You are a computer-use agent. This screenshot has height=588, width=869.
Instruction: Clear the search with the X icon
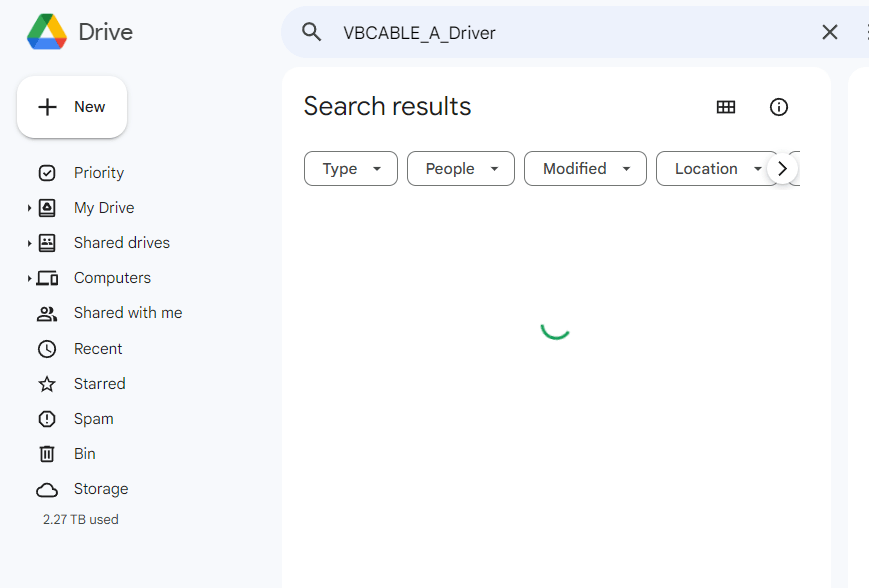click(830, 32)
